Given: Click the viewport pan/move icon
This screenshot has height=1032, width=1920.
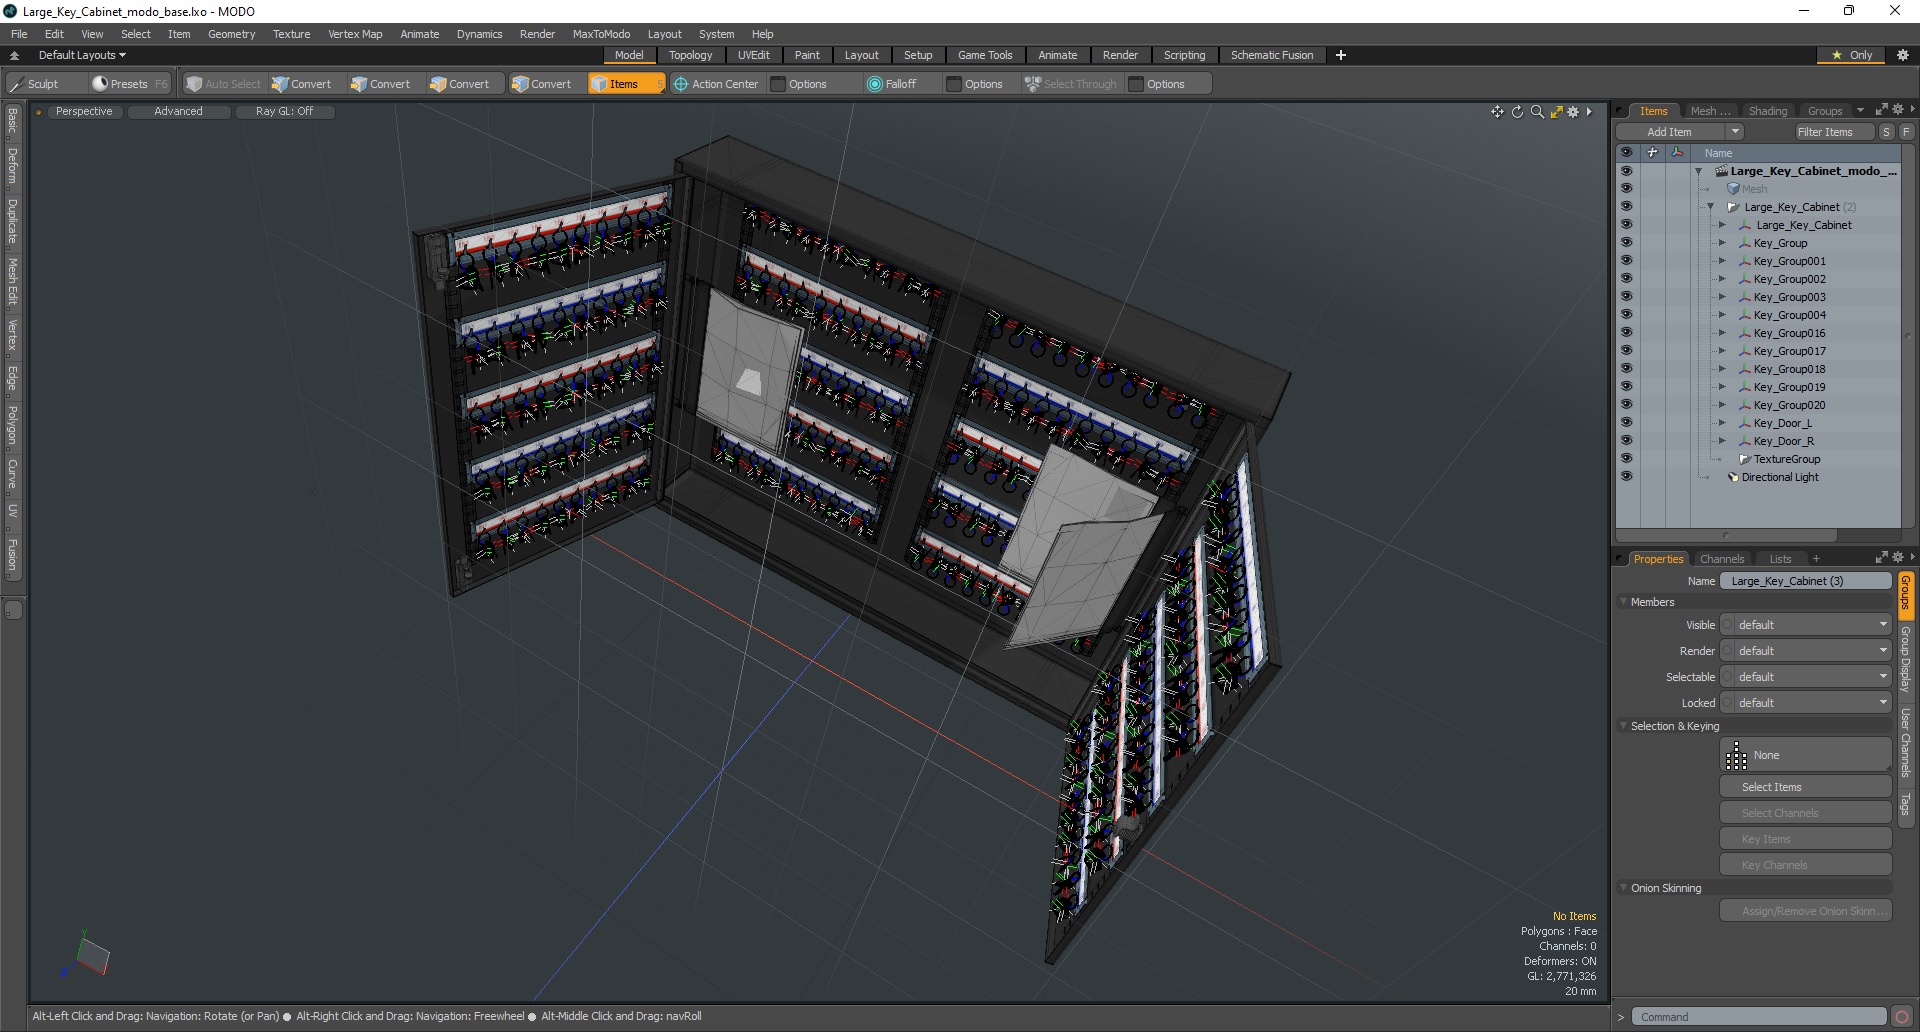Looking at the screenshot, I should tap(1497, 112).
